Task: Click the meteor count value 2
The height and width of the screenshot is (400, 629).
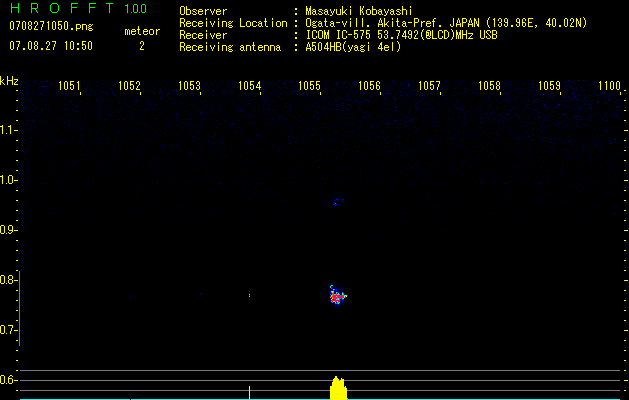Action: tap(142, 46)
